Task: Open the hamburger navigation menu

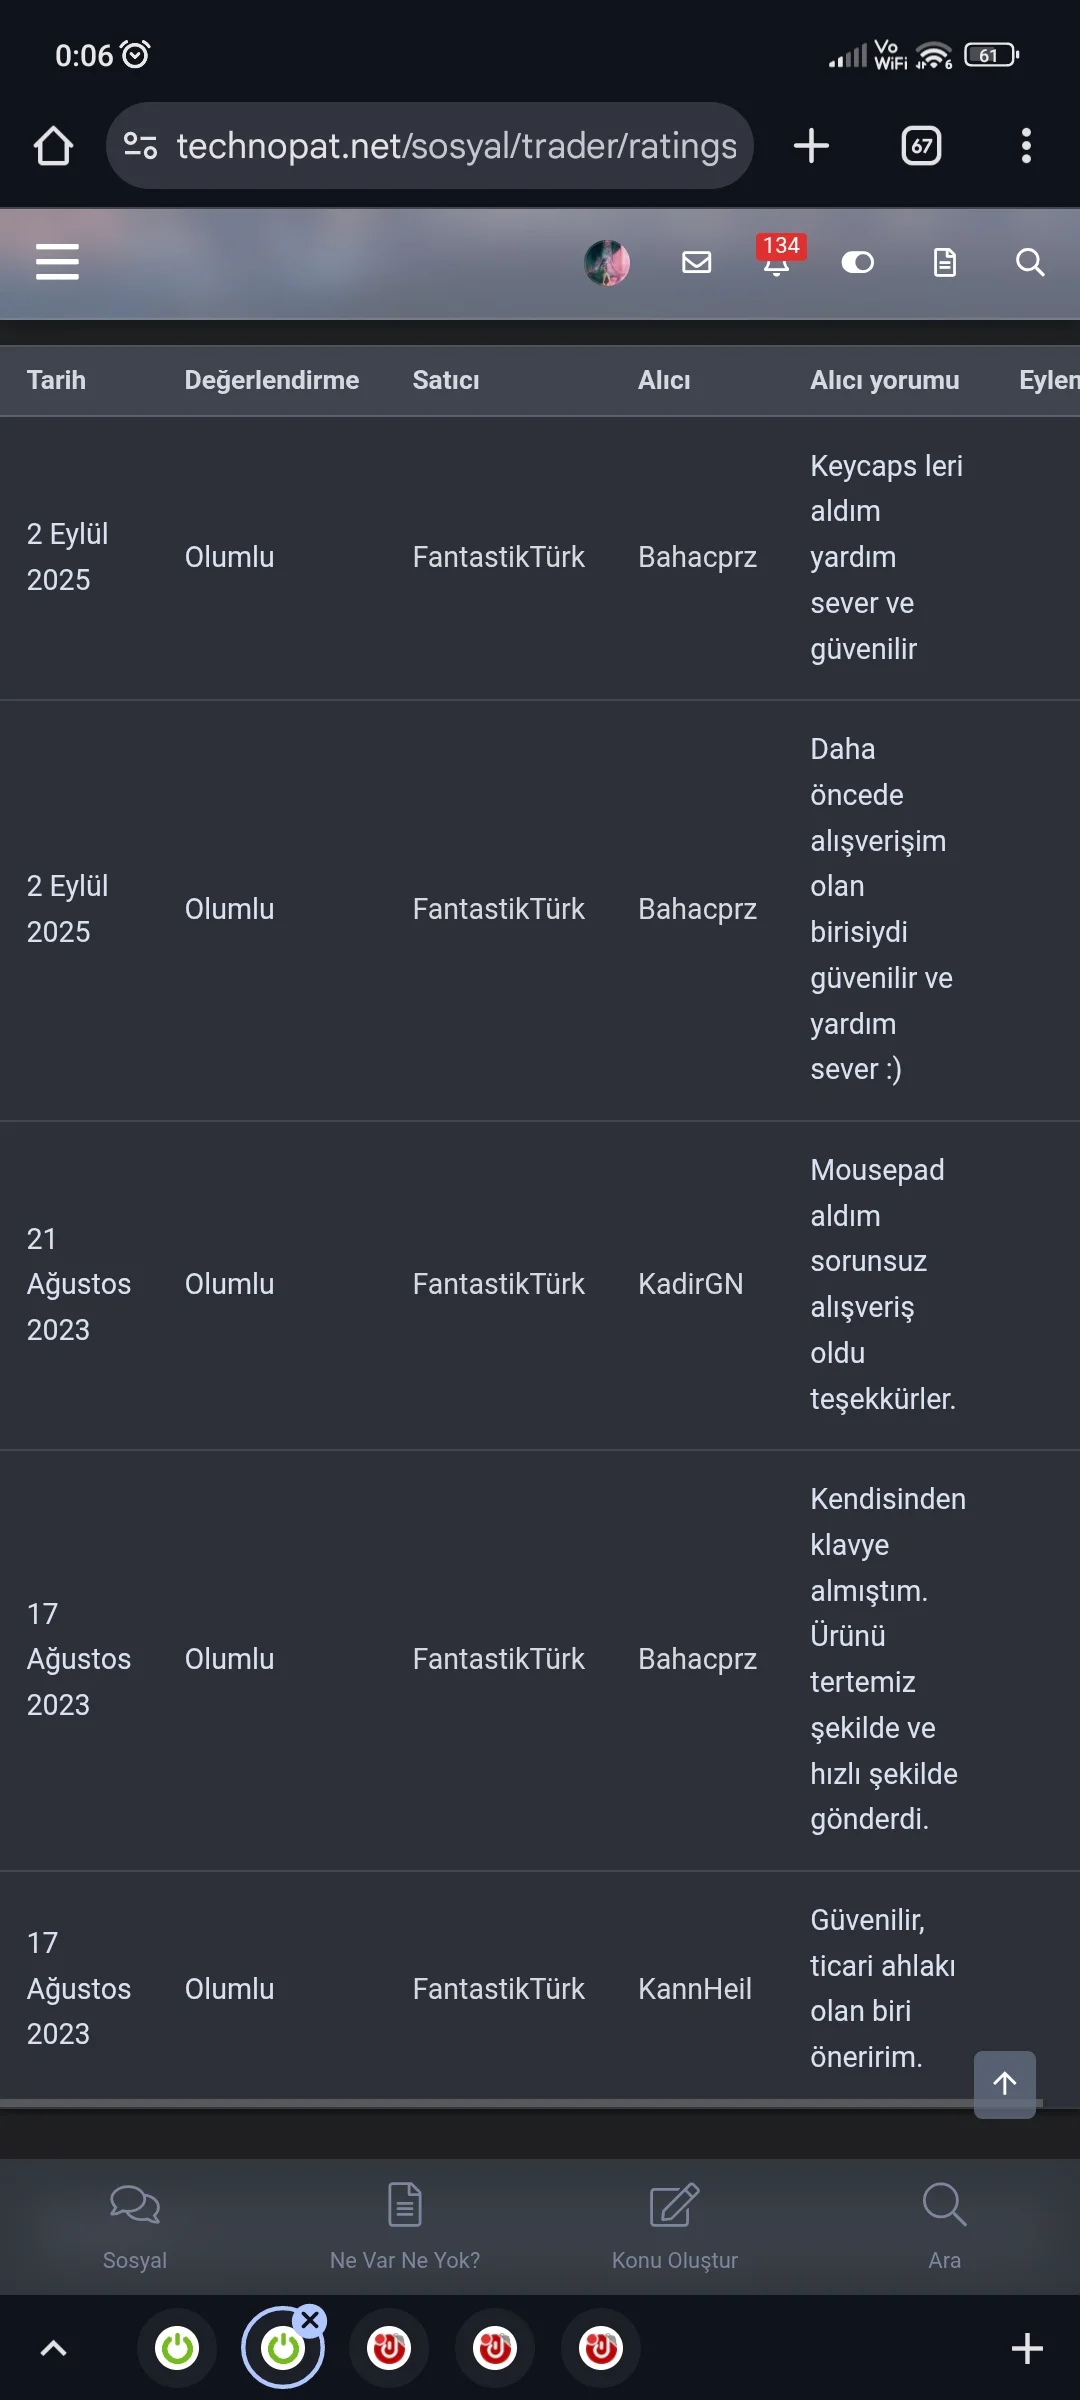Action: pos(57,262)
